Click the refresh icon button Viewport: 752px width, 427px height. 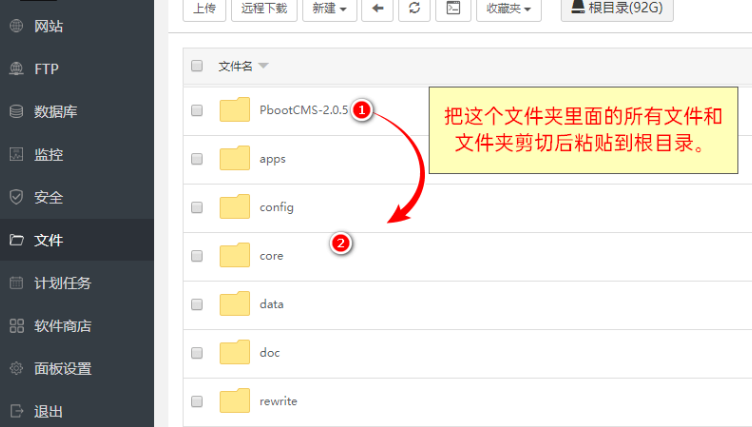coord(414,9)
